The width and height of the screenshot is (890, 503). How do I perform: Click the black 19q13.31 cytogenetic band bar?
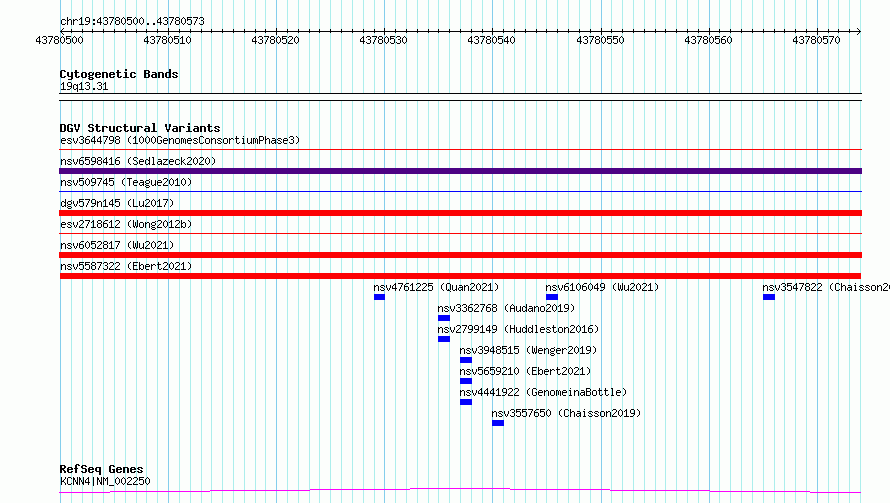[460, 97]
